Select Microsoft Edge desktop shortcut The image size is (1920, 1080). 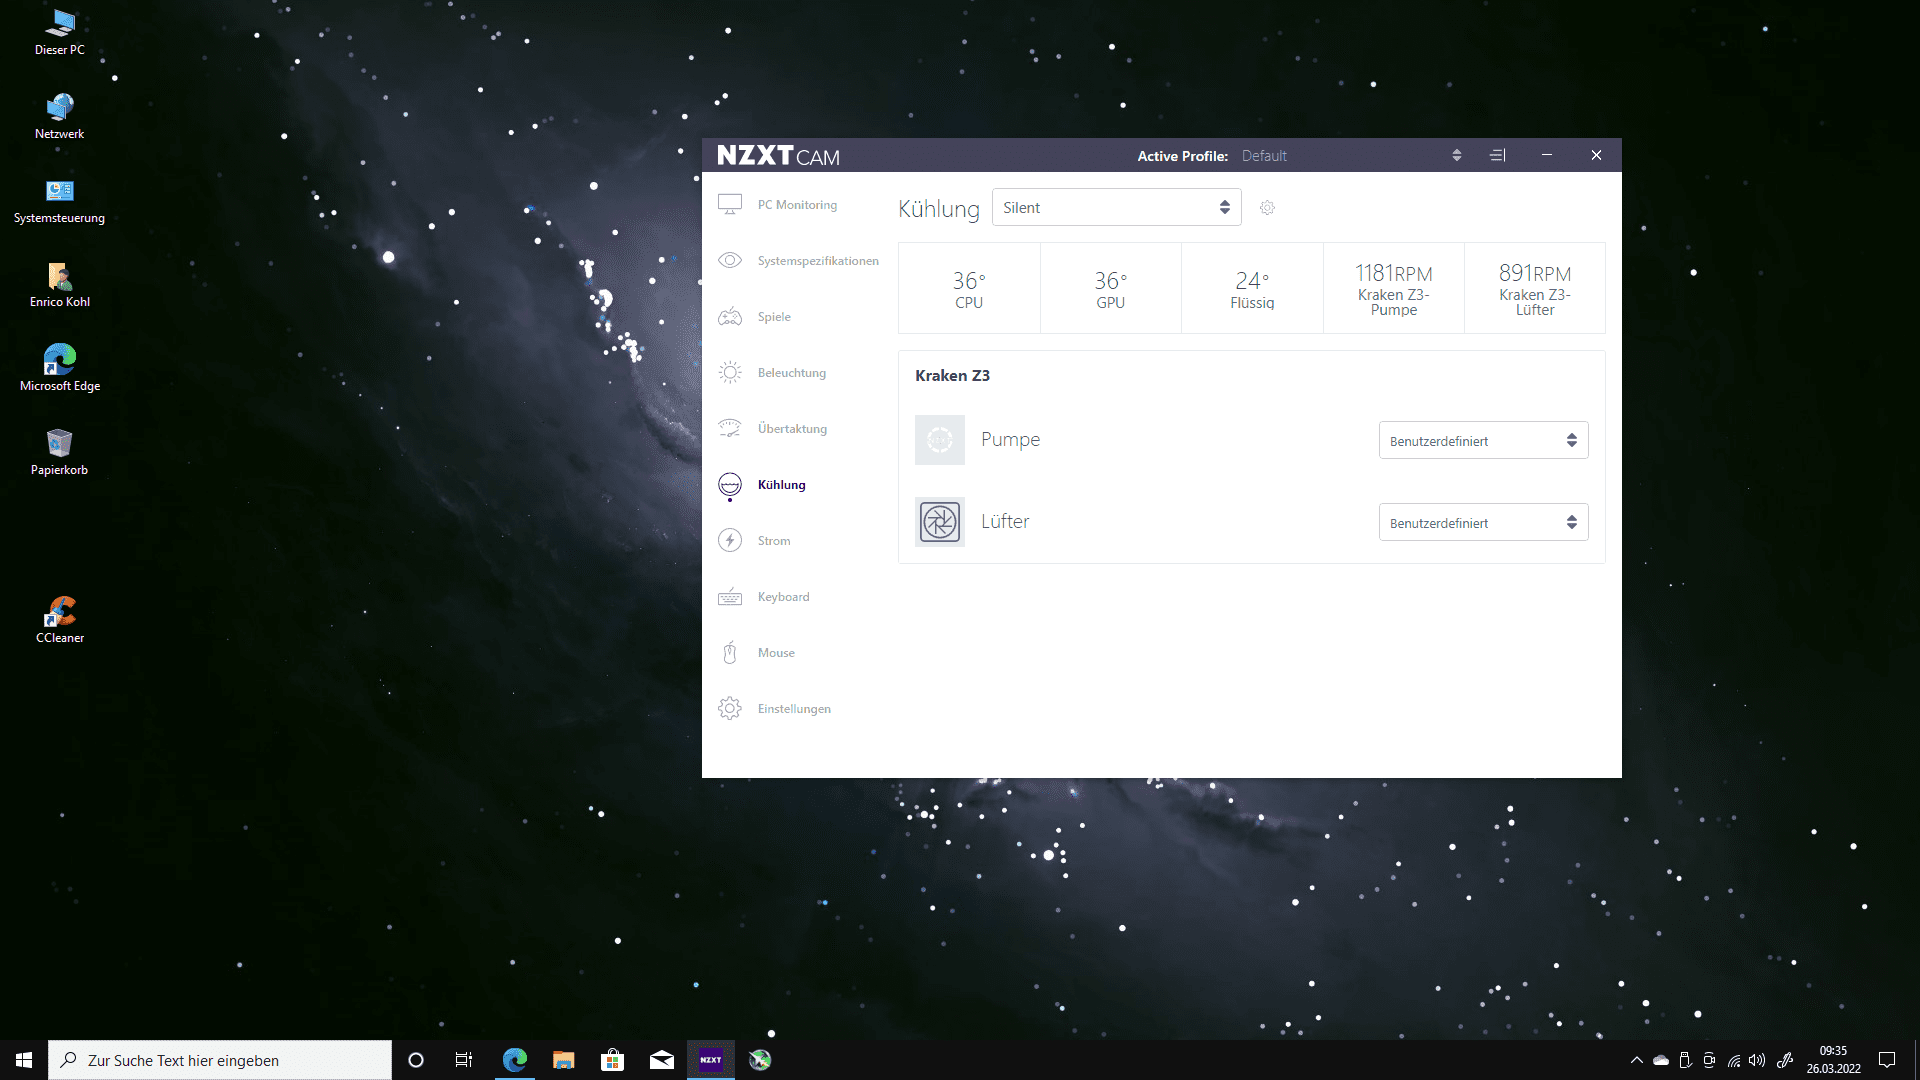[60, 368]
